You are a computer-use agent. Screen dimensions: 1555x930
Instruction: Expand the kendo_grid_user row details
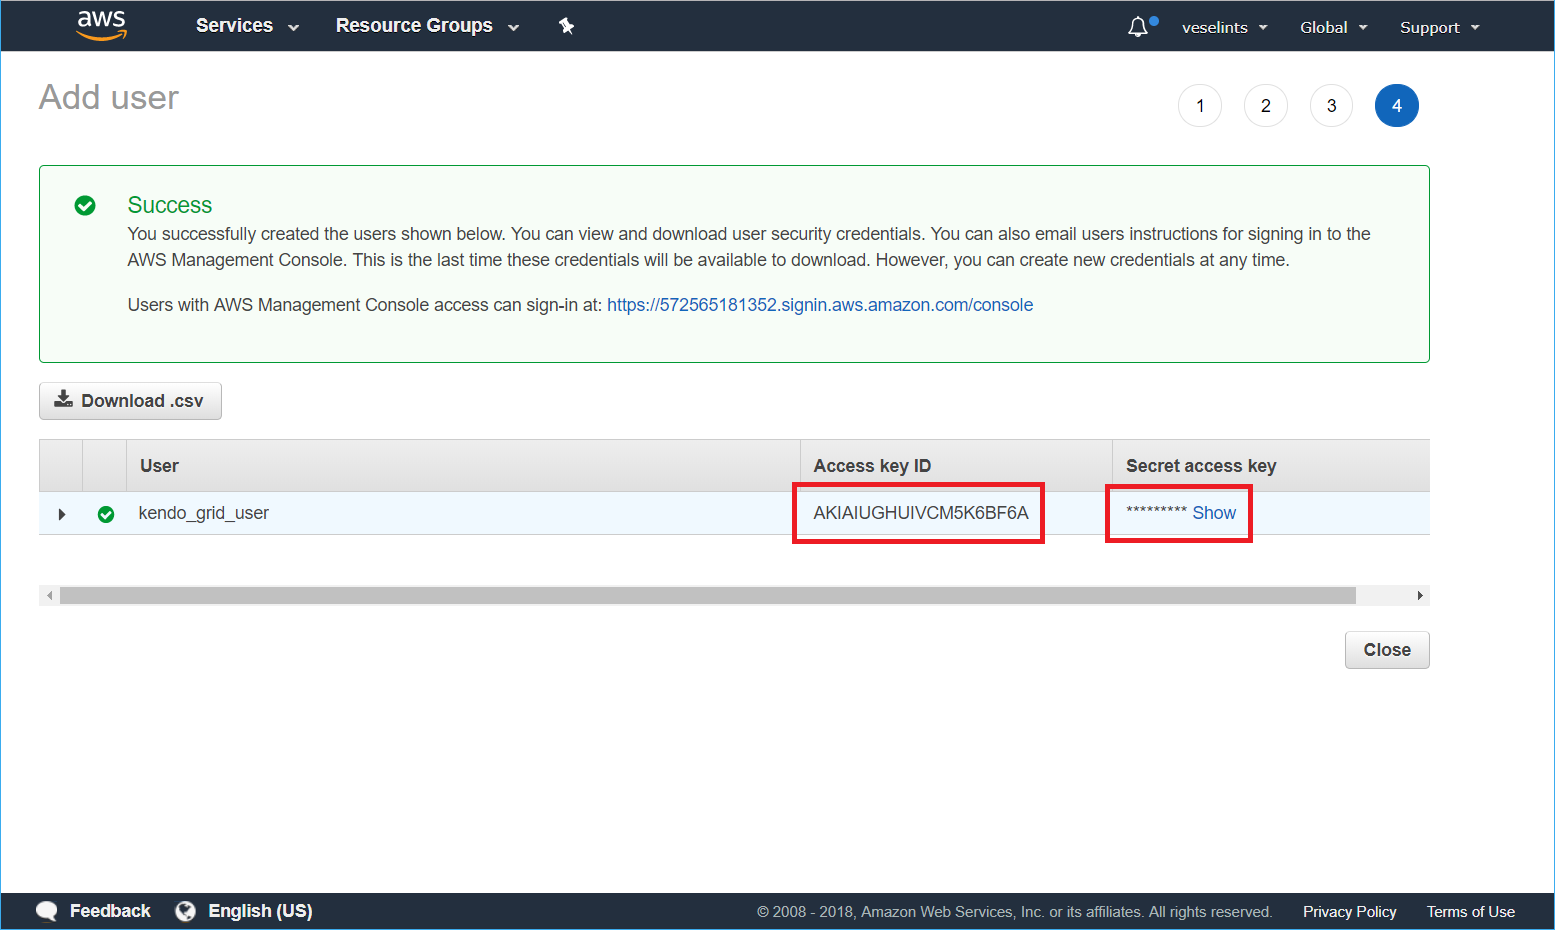tap(61, 513)
